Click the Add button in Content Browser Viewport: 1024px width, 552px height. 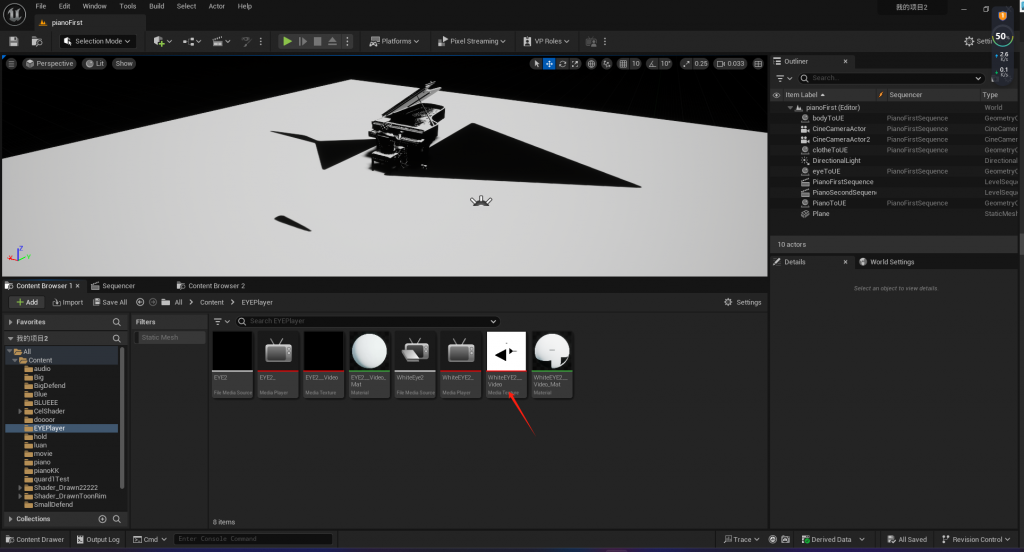27,302
